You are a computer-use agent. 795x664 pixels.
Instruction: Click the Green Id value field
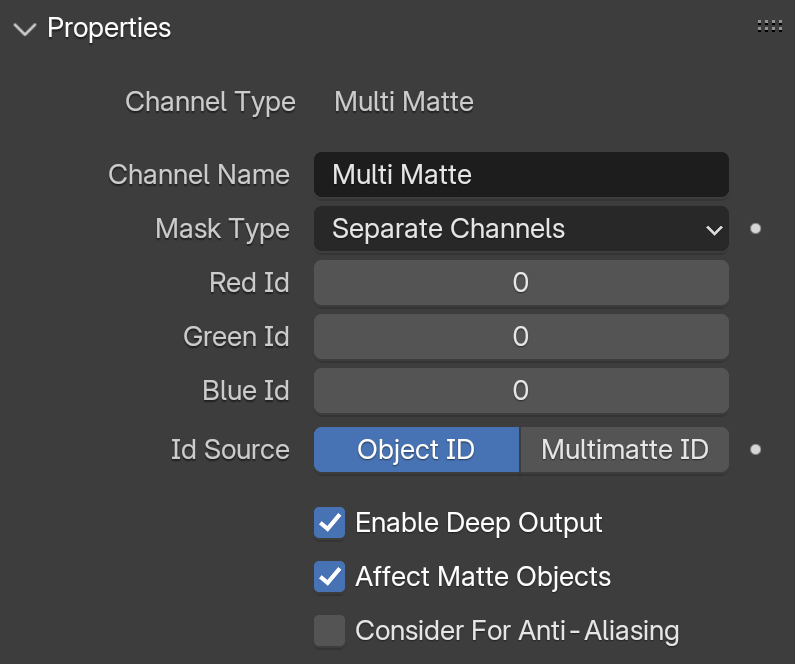521,337
